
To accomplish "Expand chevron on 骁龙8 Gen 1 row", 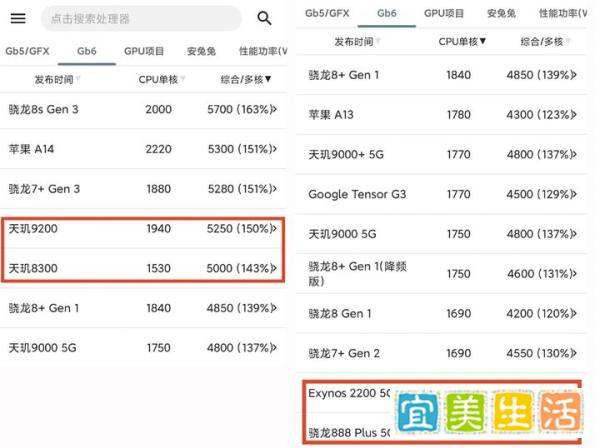I will 574,313.
